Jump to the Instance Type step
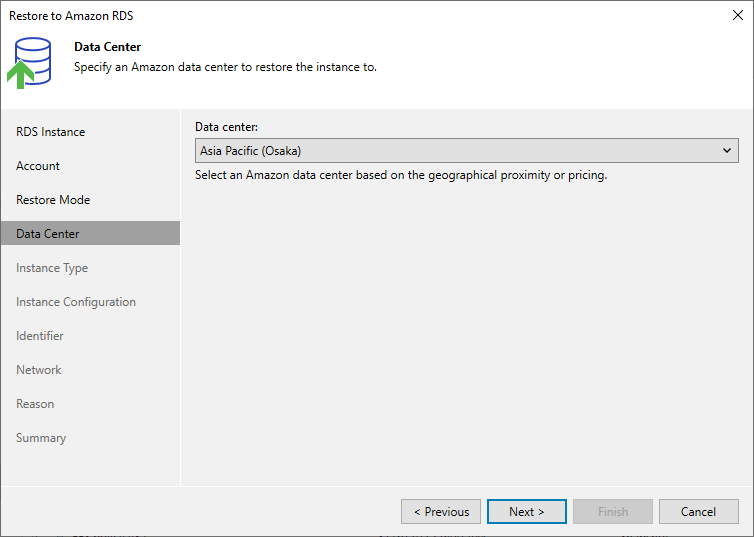The width and height of the screenshot is (754, 537). 52,268
